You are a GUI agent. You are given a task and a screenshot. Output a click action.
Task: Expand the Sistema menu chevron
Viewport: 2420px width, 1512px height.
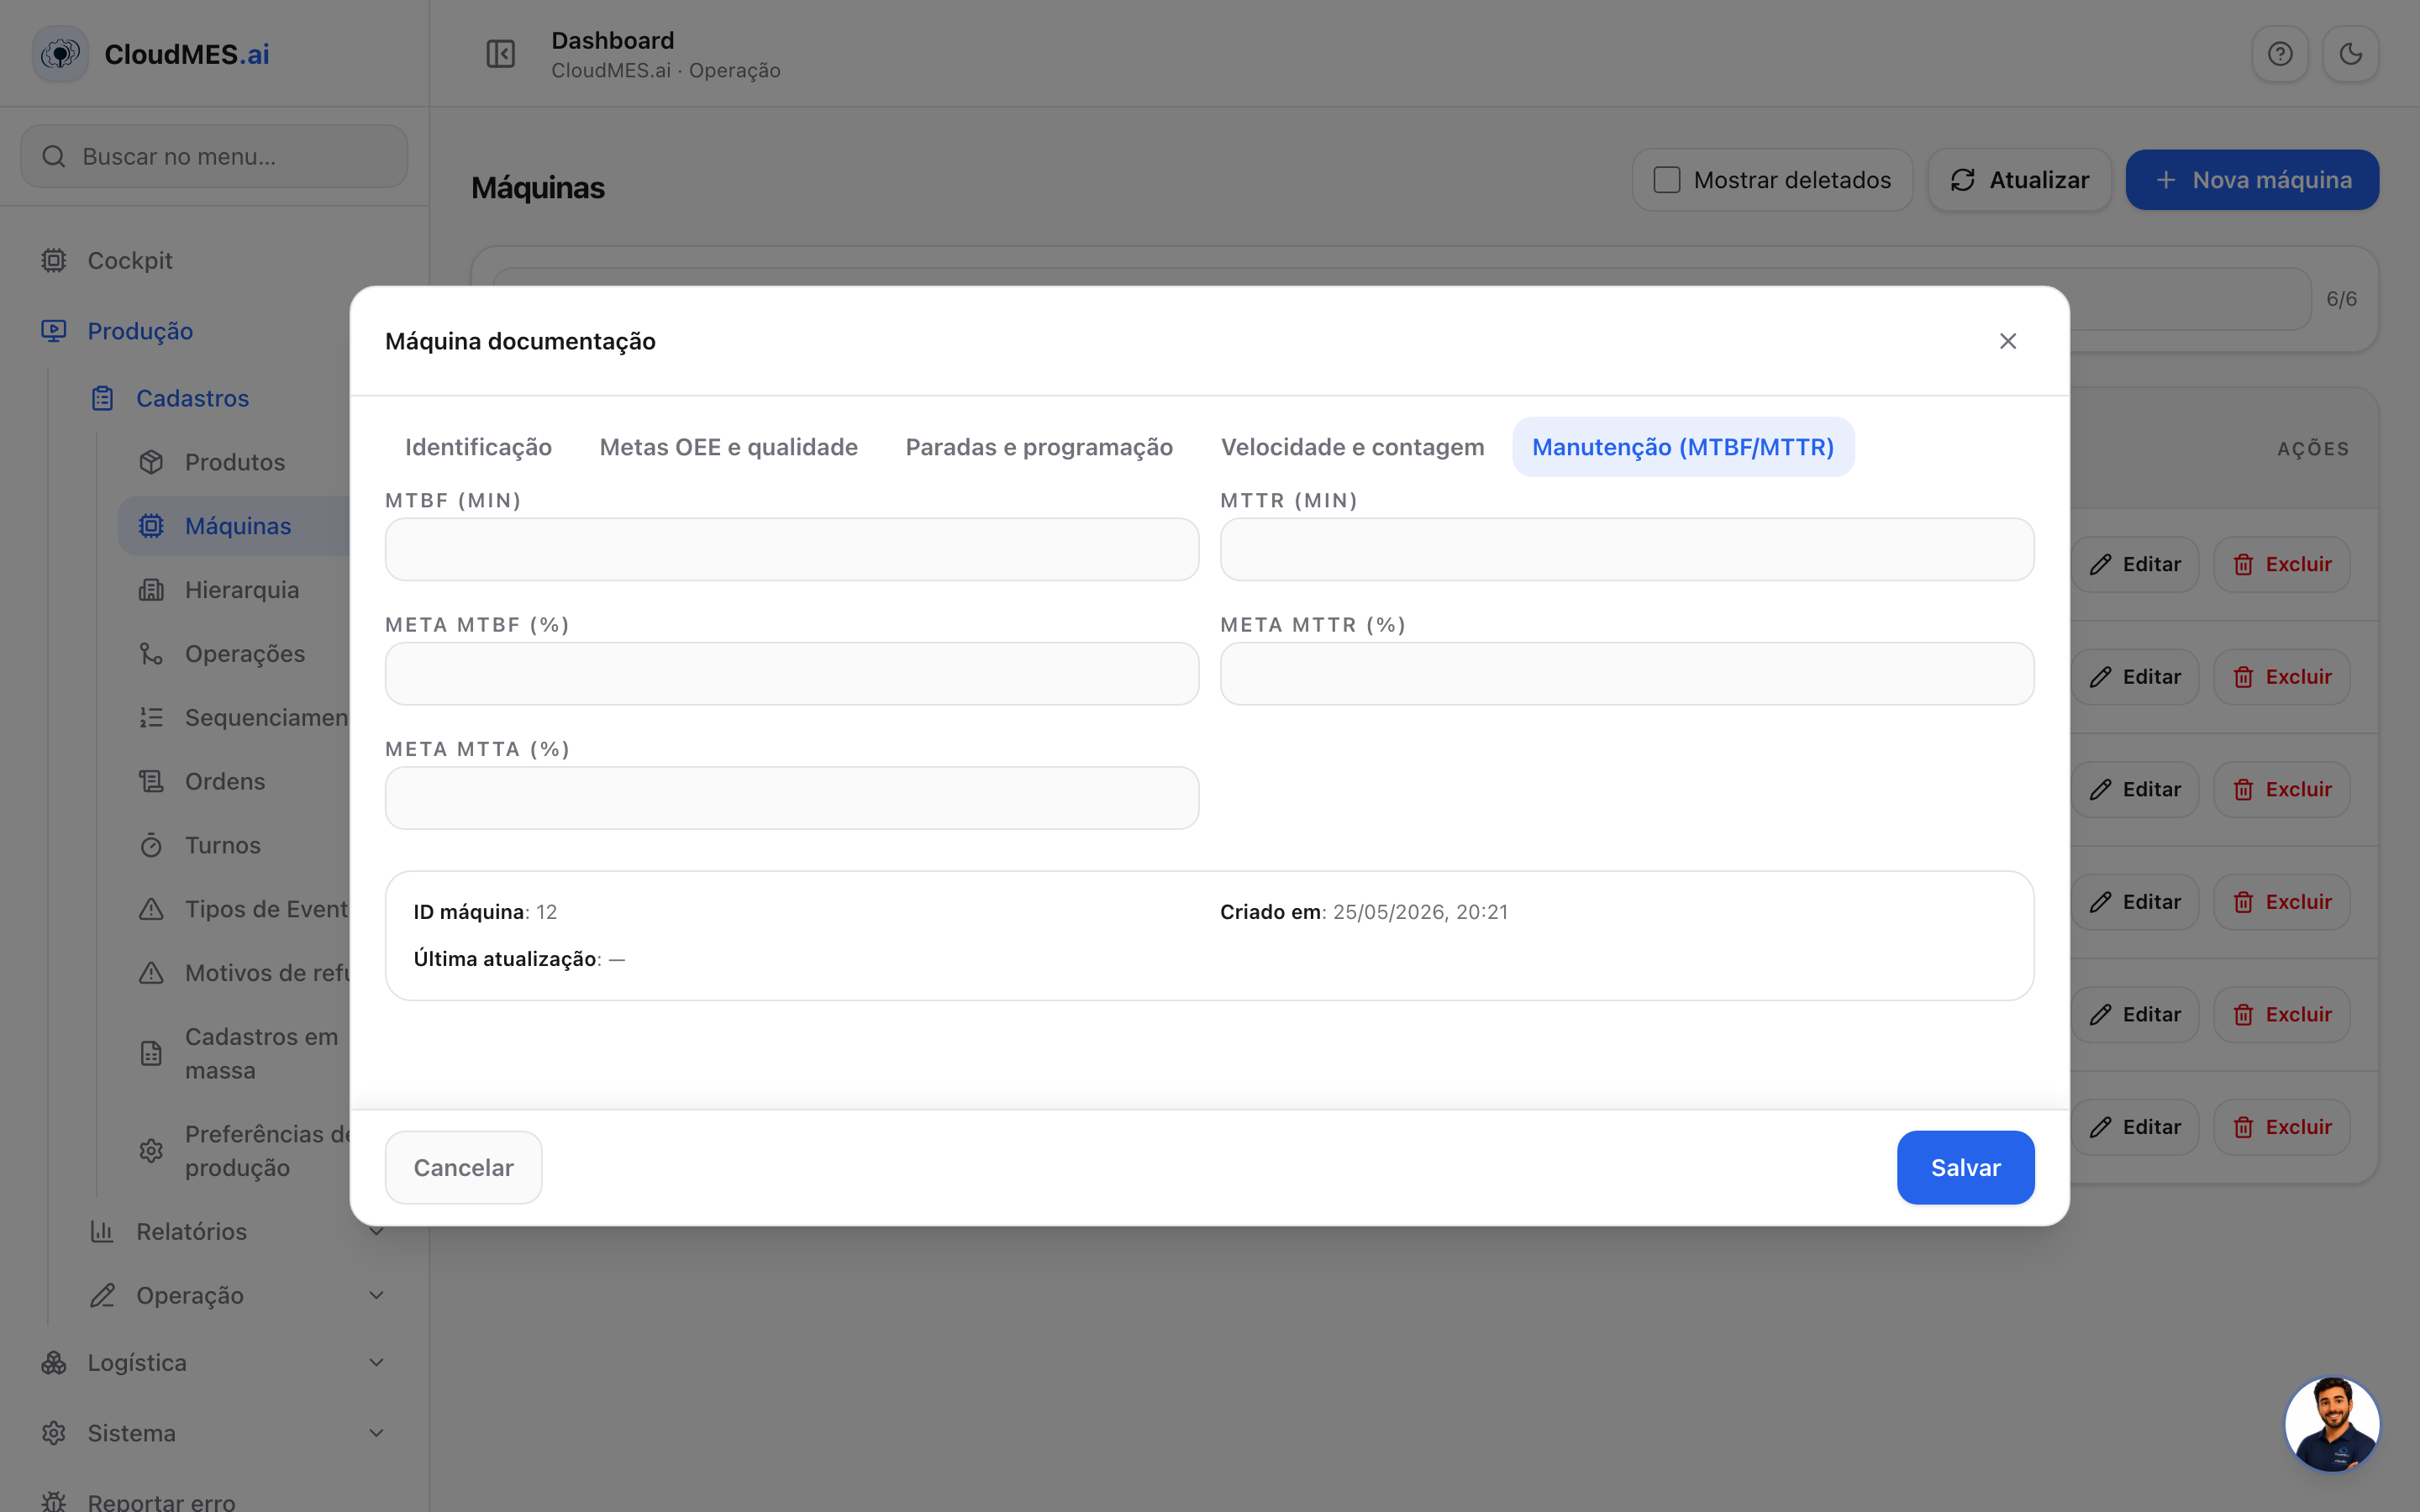click(376, 1433)
